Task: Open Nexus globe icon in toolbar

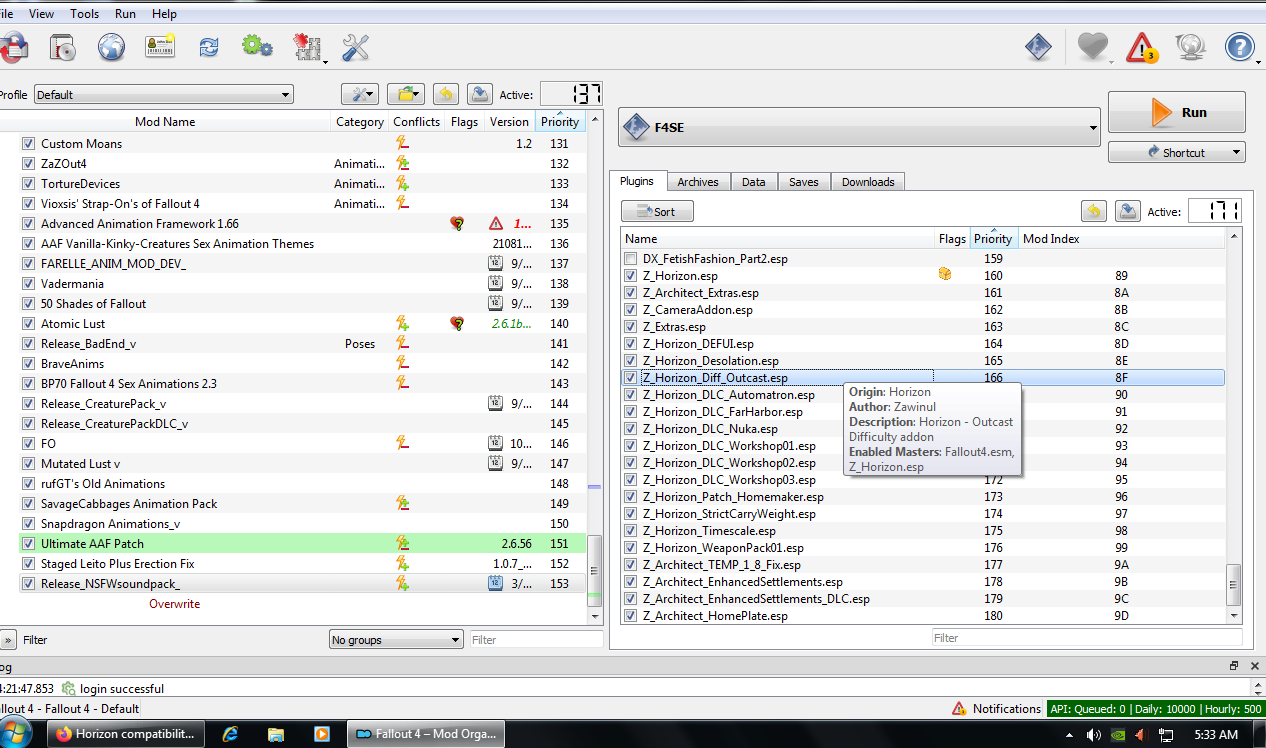Action: click(111, 47)
